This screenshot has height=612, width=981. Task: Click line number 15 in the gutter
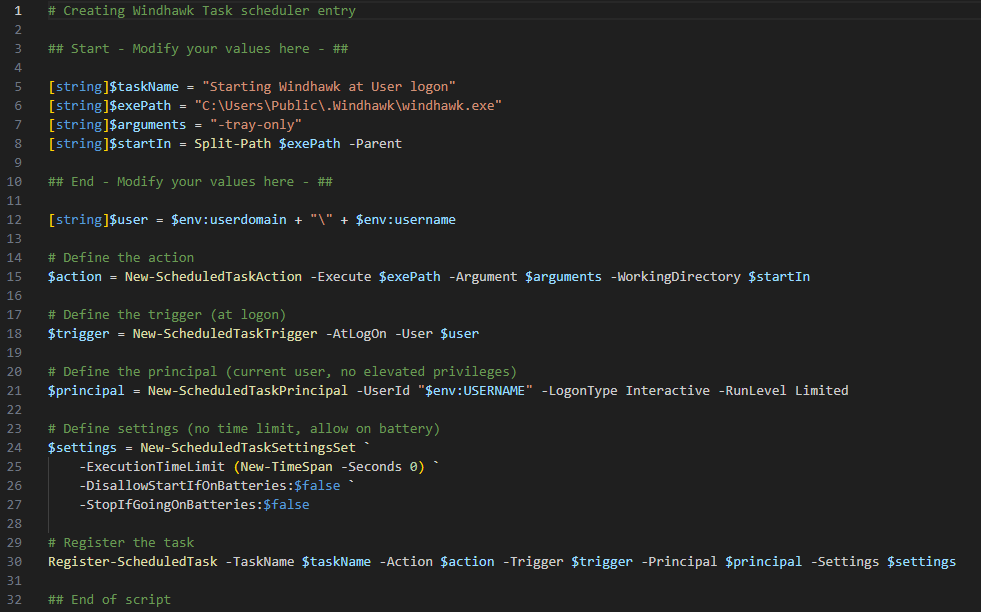[x=15, y=276]
